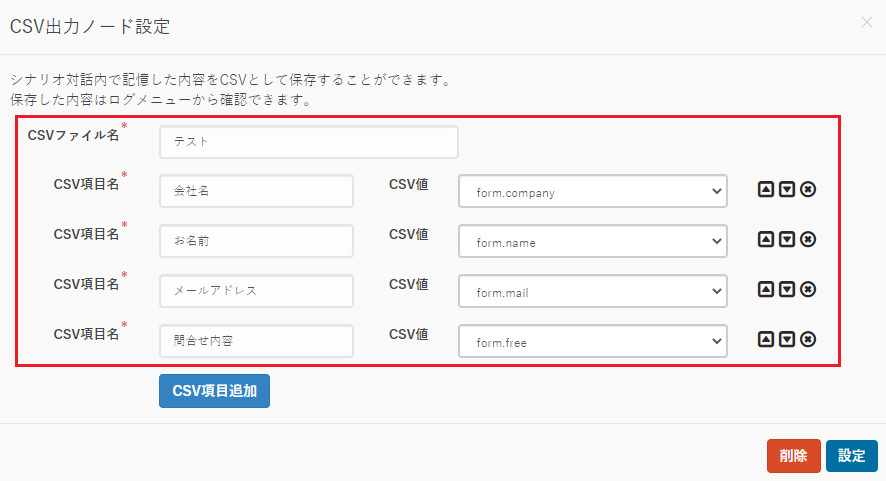The width and height of the screenshot is (886, 481).
Task: Focus the CSV項目名 field with メールアドレス
Action: pyautogui.click(x=257, y=291)
